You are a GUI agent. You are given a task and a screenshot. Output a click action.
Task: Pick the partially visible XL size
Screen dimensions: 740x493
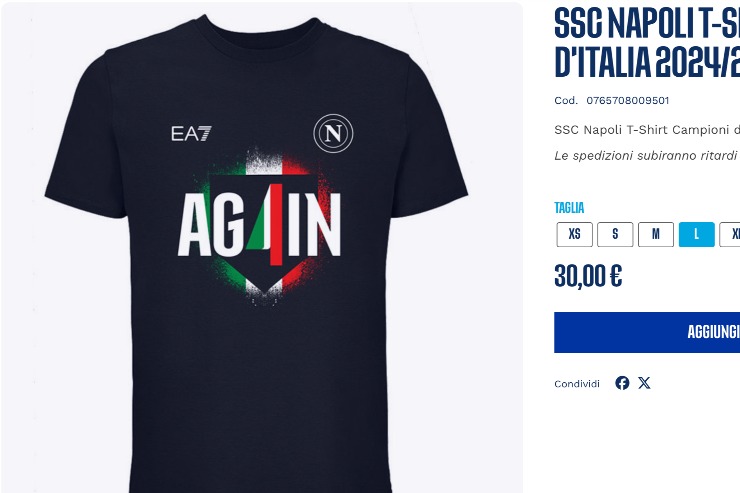[730, 234]
